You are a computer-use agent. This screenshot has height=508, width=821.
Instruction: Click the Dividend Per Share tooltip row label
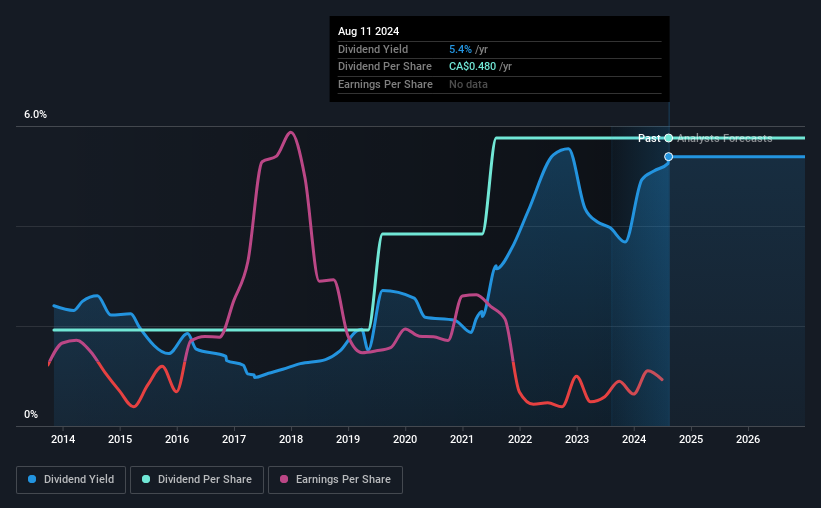[385, 67]
